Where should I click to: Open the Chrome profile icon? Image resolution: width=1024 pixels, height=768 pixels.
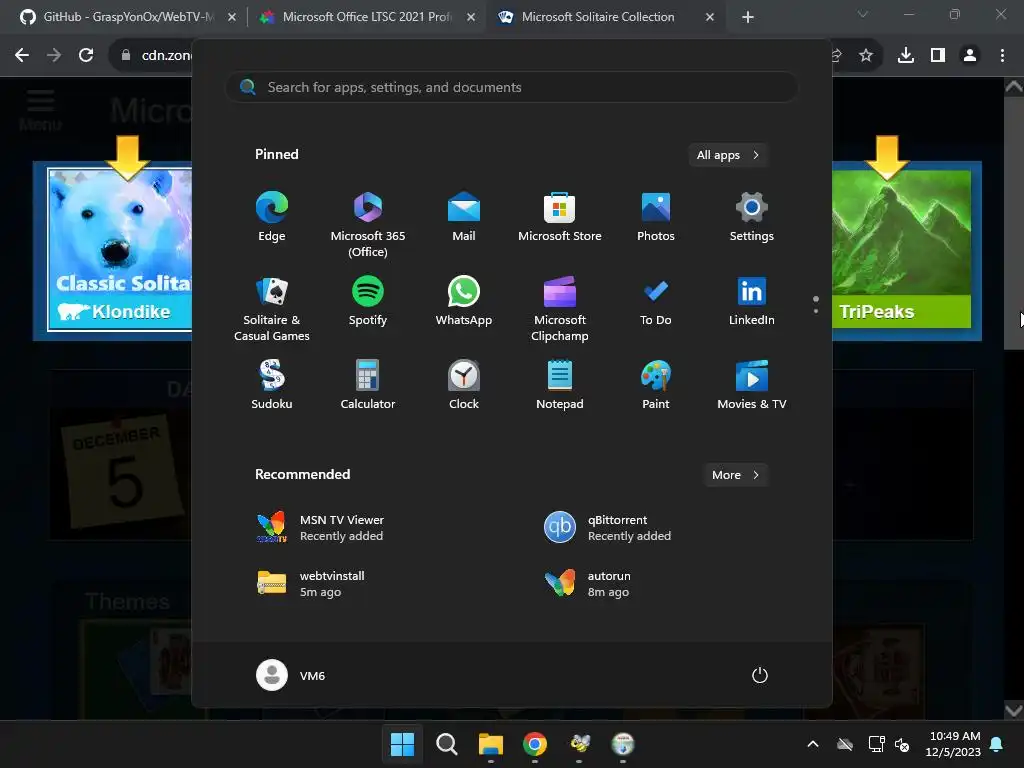coord(970,56)
